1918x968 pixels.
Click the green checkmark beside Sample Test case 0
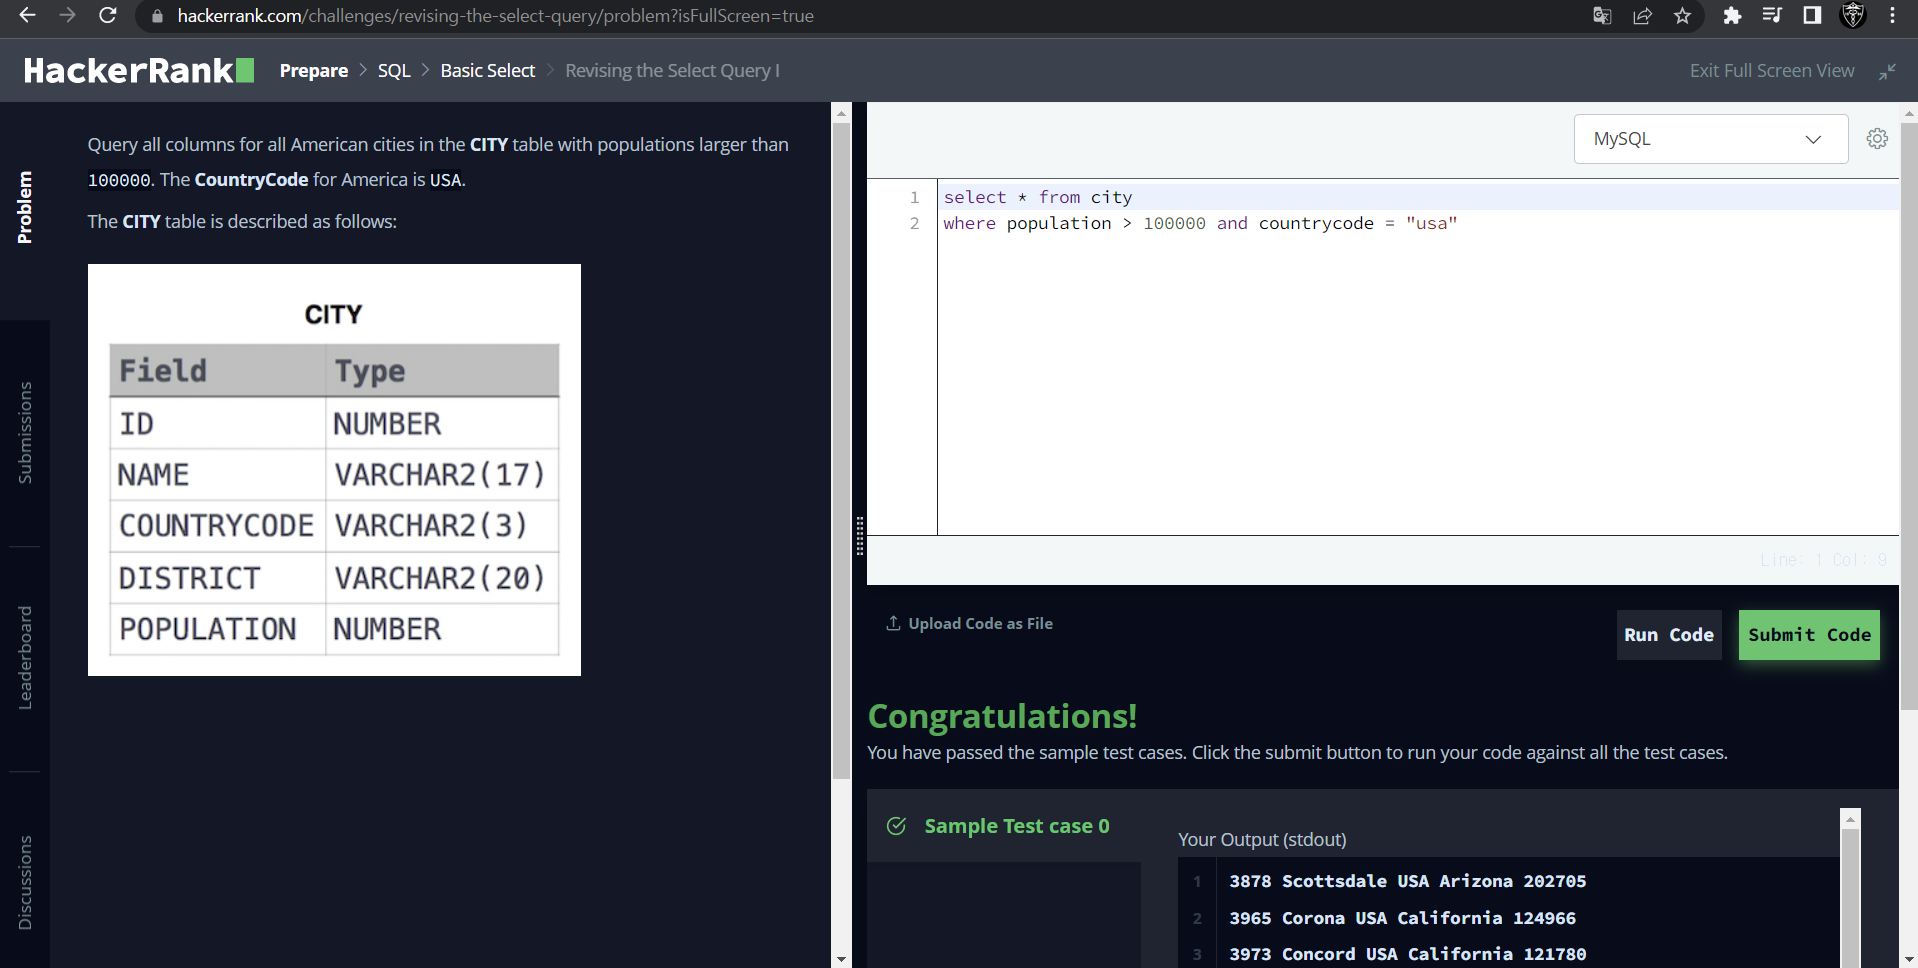click(896, 826)
